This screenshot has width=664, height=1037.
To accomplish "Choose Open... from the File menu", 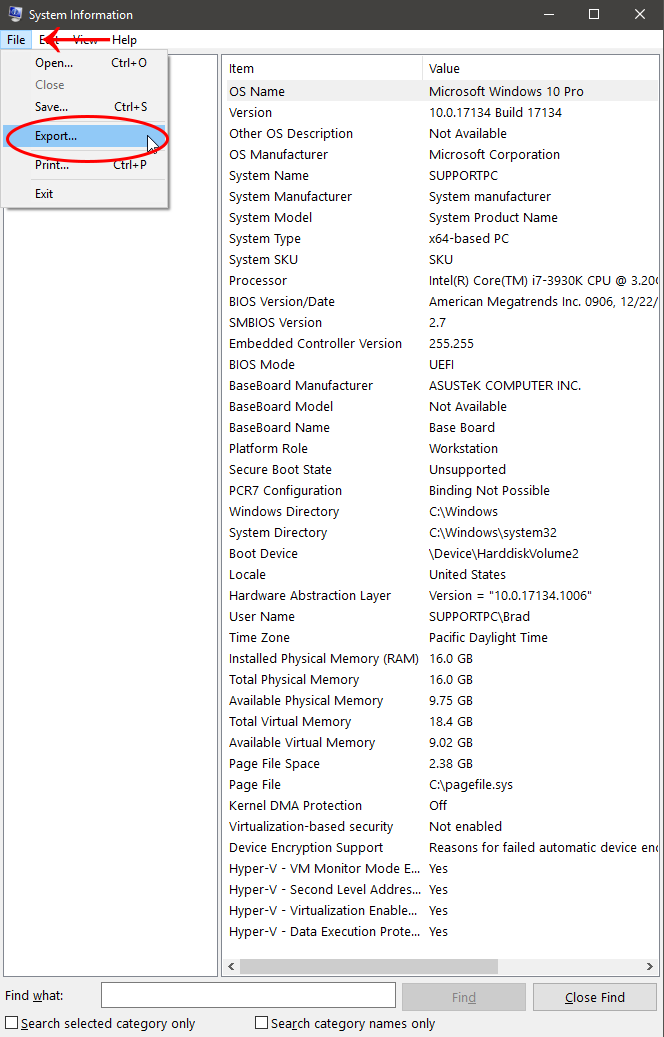I will tap(85, 63).
